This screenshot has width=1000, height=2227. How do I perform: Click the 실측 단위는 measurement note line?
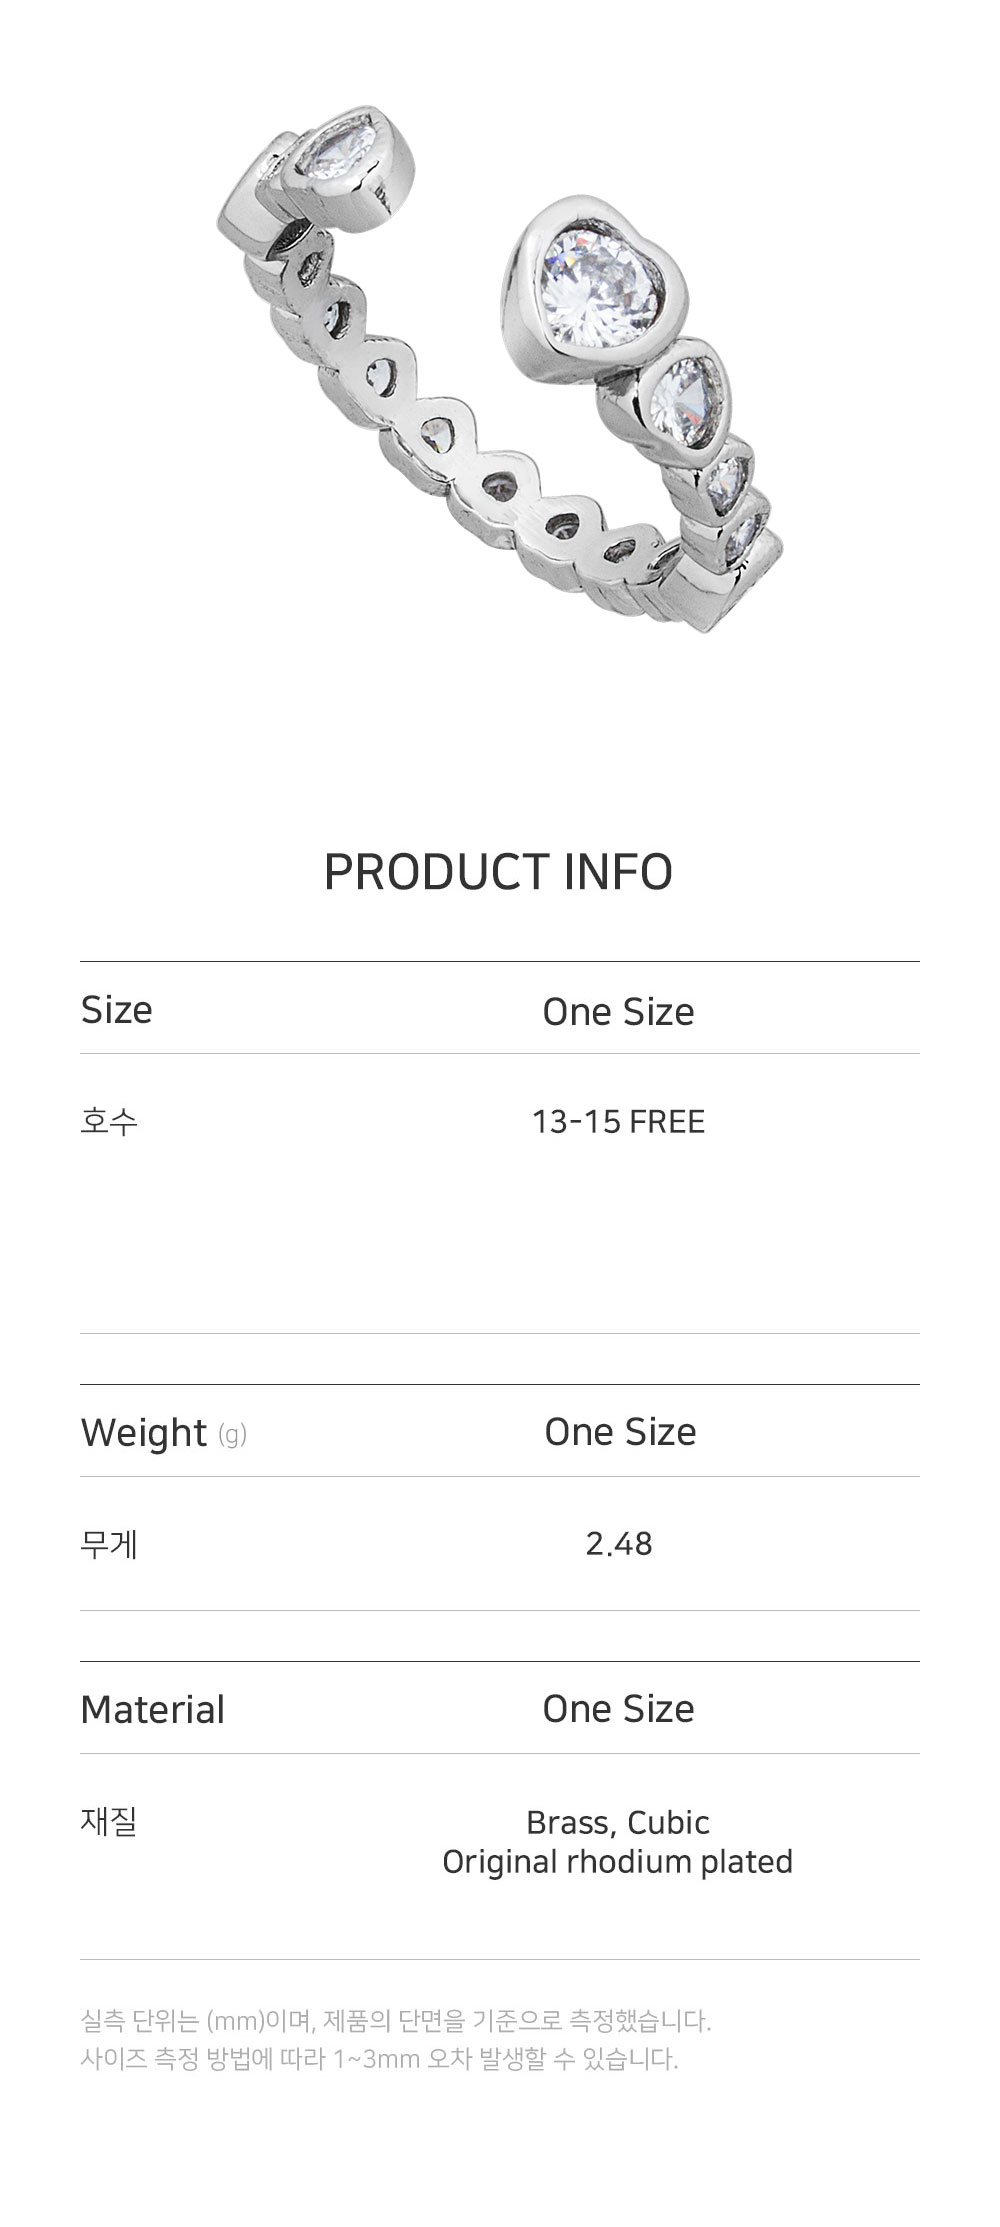396,2020
